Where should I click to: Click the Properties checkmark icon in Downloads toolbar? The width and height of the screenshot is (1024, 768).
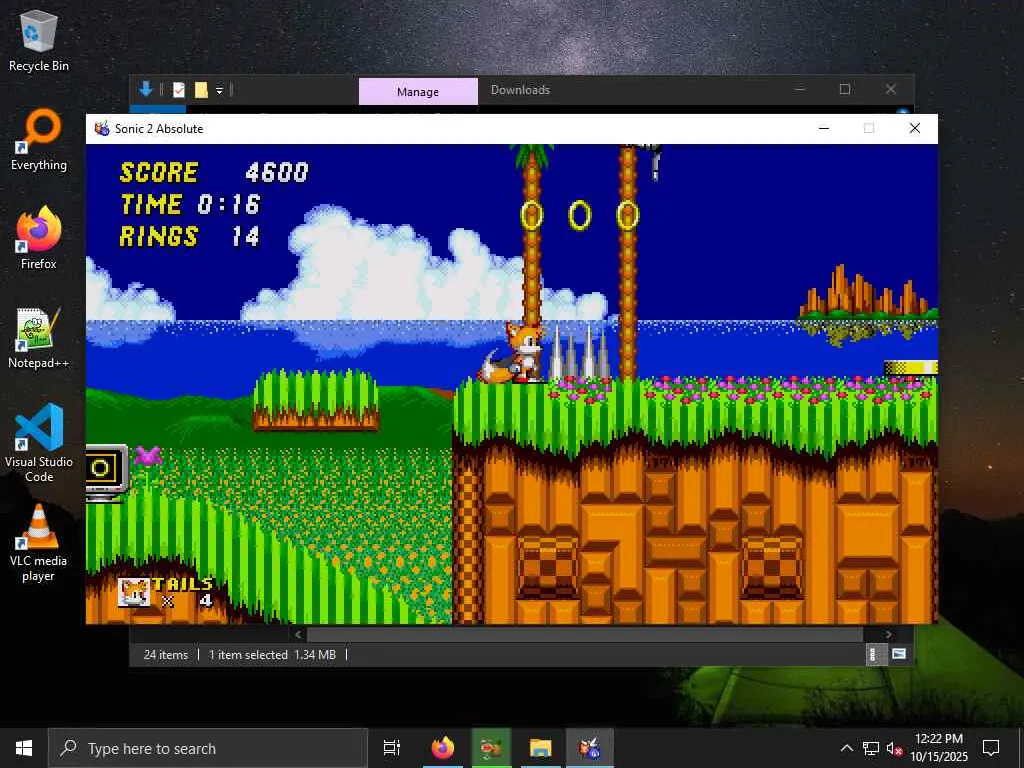179,90
